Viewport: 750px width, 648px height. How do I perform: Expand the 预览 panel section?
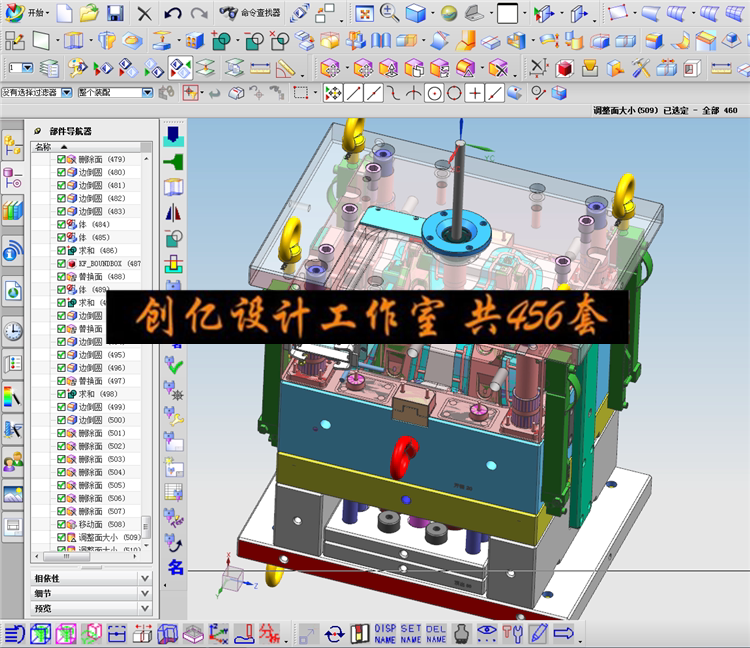pyautogui.click(x=91, y=608)
